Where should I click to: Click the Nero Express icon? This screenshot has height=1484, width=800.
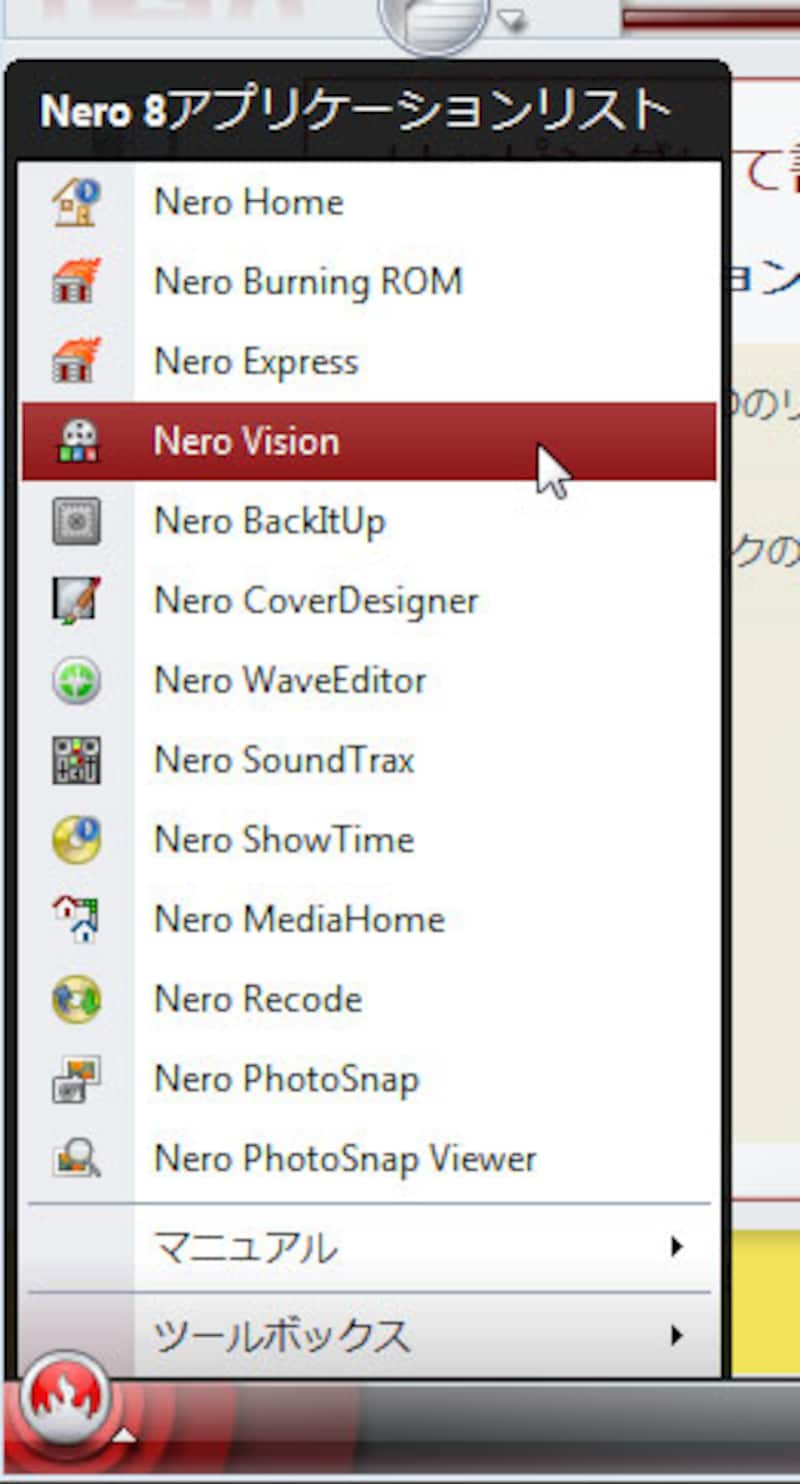click(x=76, y=362)
